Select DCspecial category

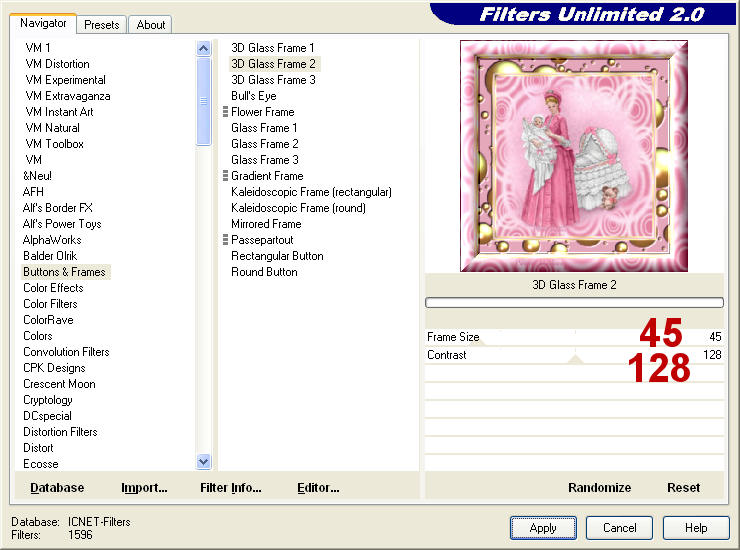click(47, 416)
